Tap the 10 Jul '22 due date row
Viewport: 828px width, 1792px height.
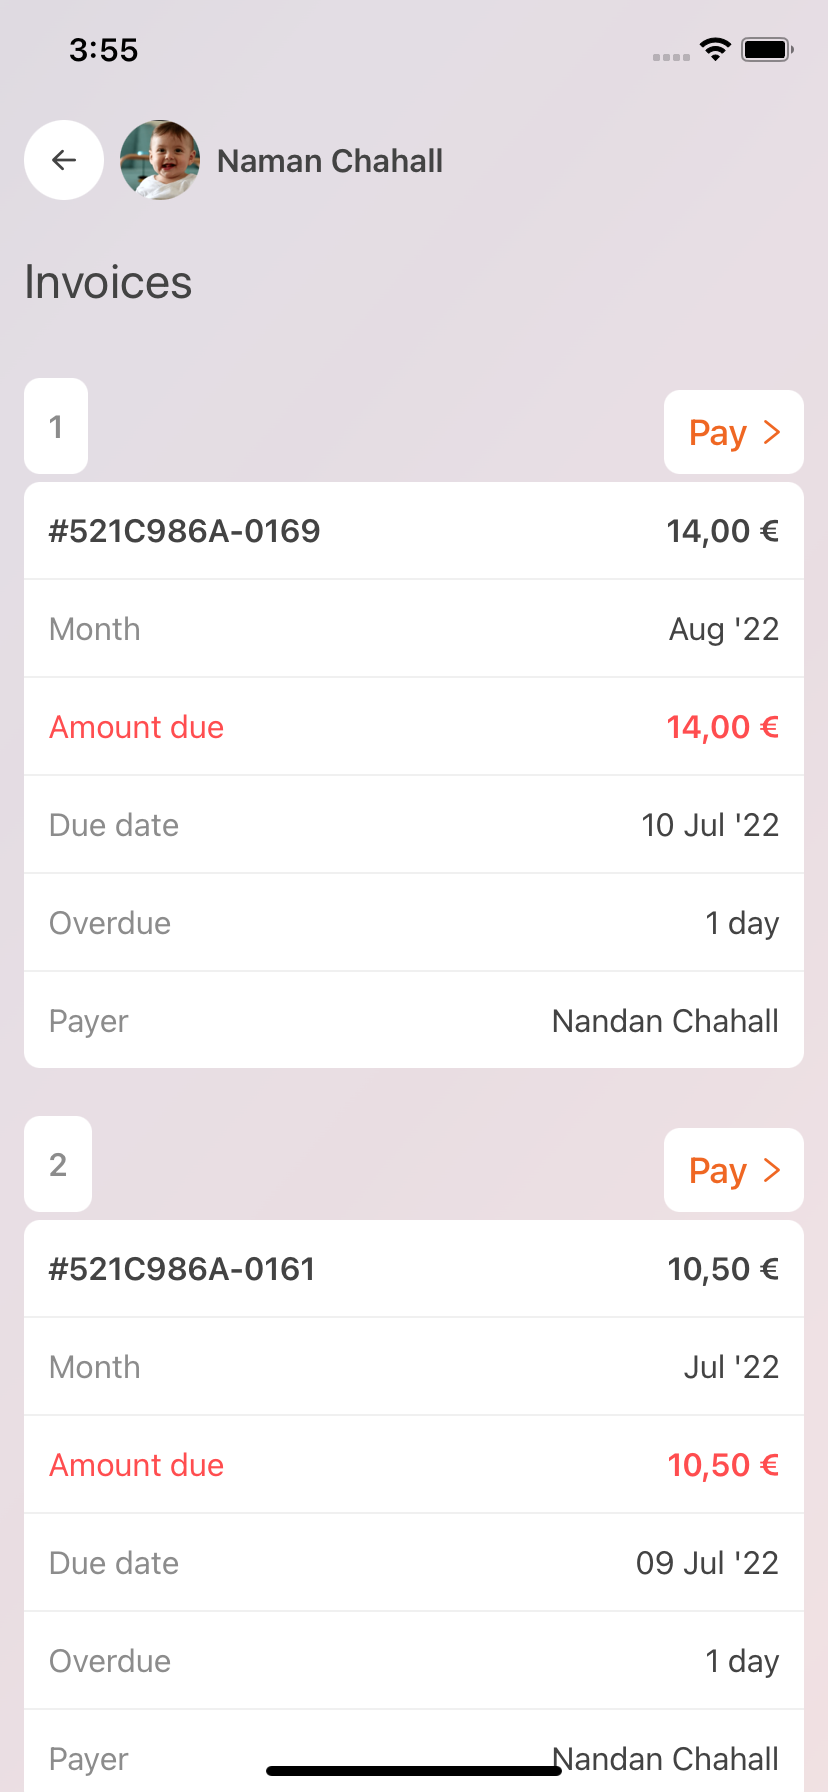click(x=414, y=825)
